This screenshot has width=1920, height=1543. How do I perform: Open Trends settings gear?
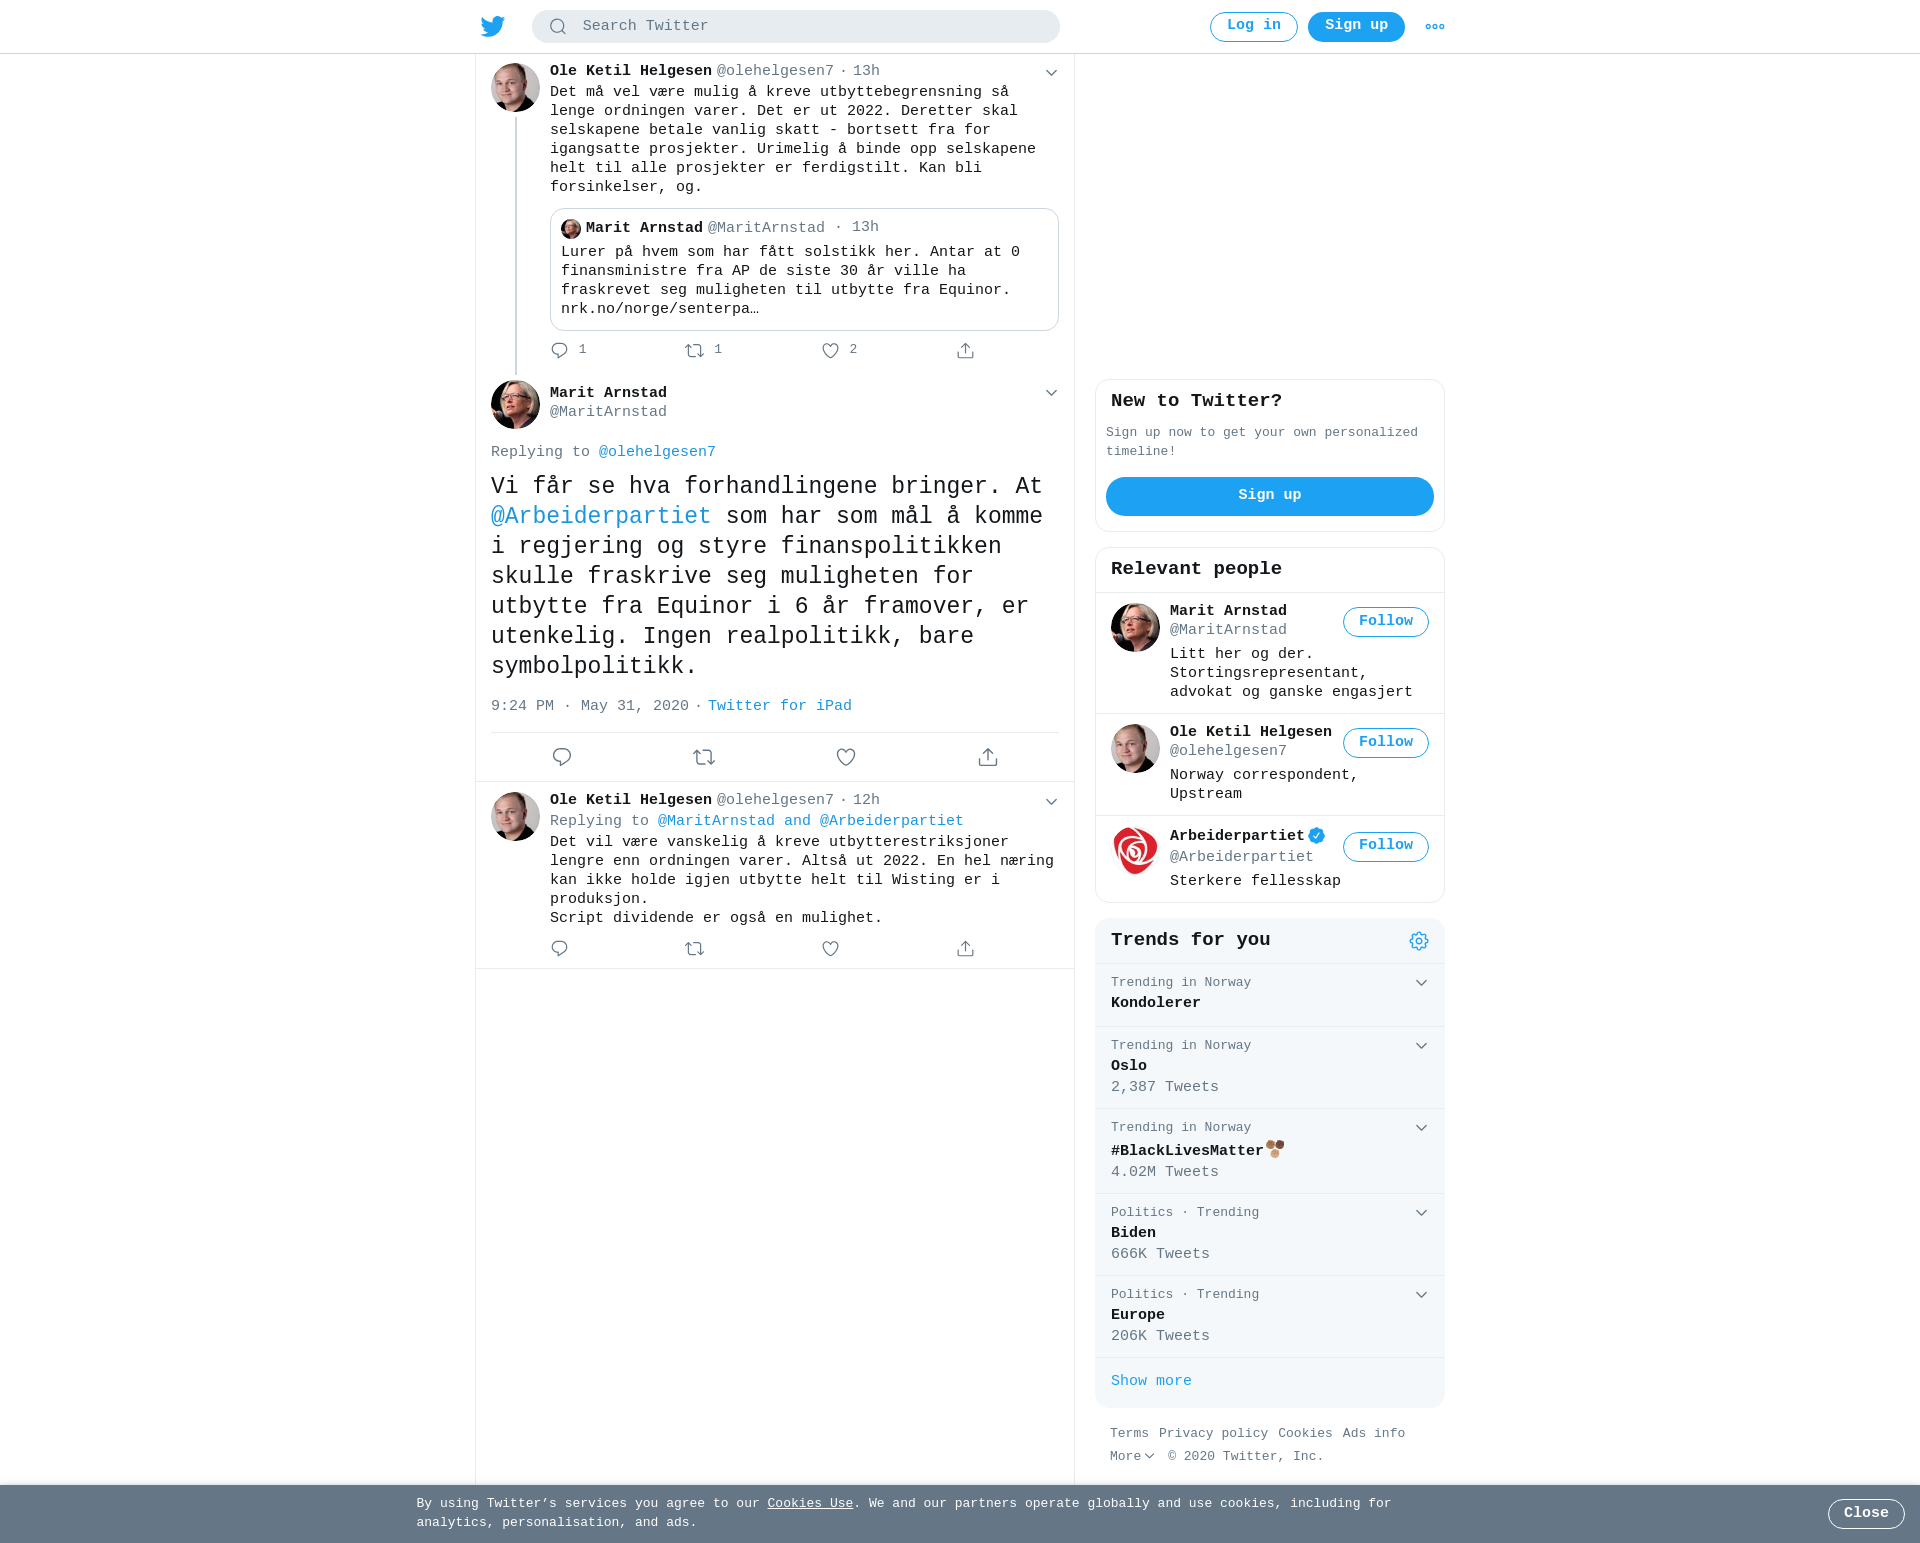tap(1419, 941)
